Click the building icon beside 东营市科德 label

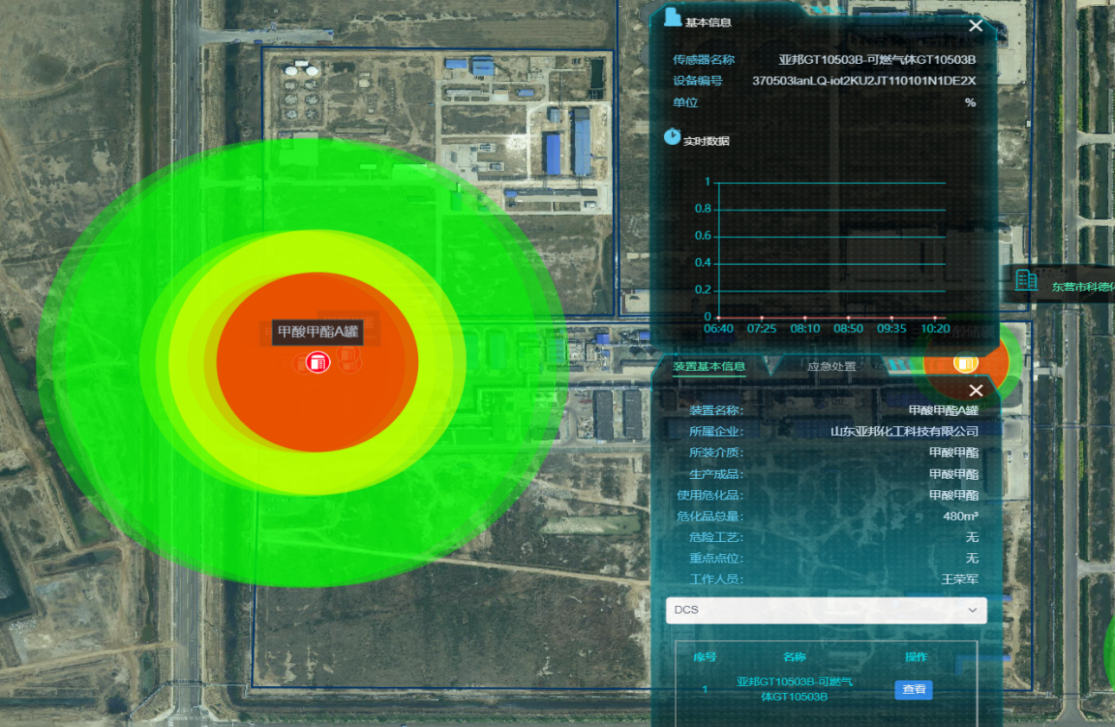point(1024,279)
